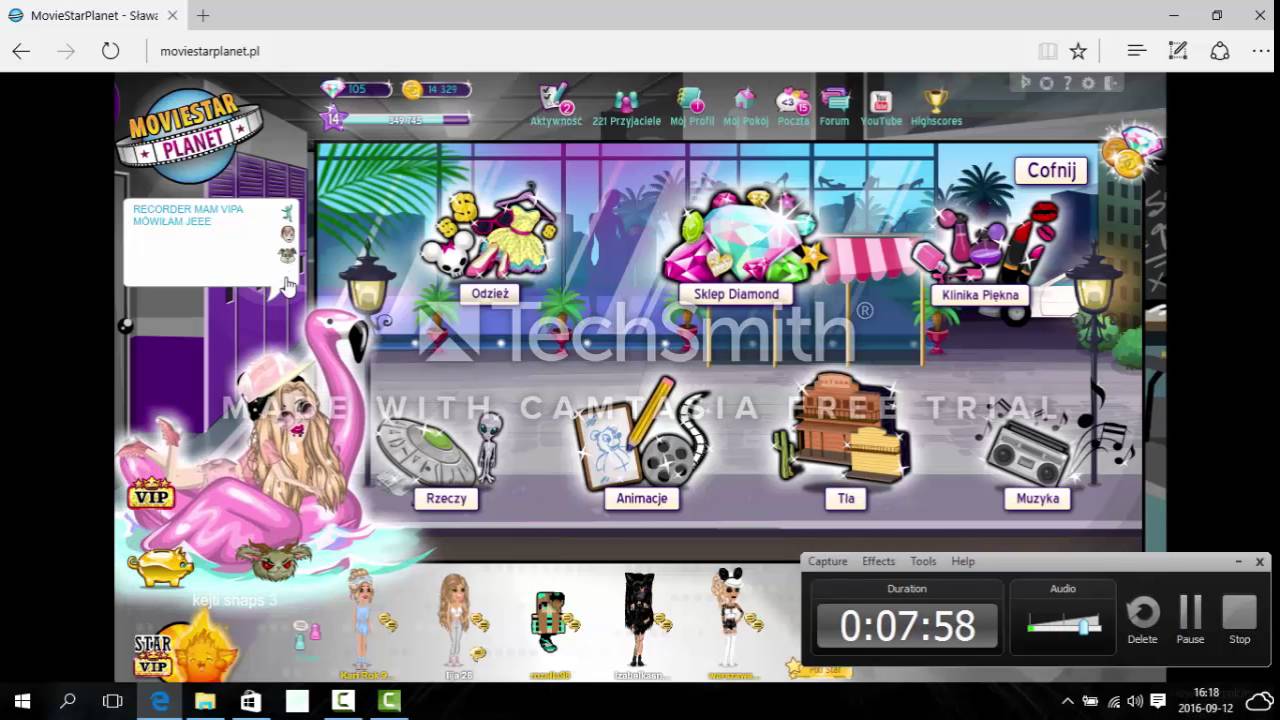Open a new browser tab
1280x720 pixels.
[203, 16]
